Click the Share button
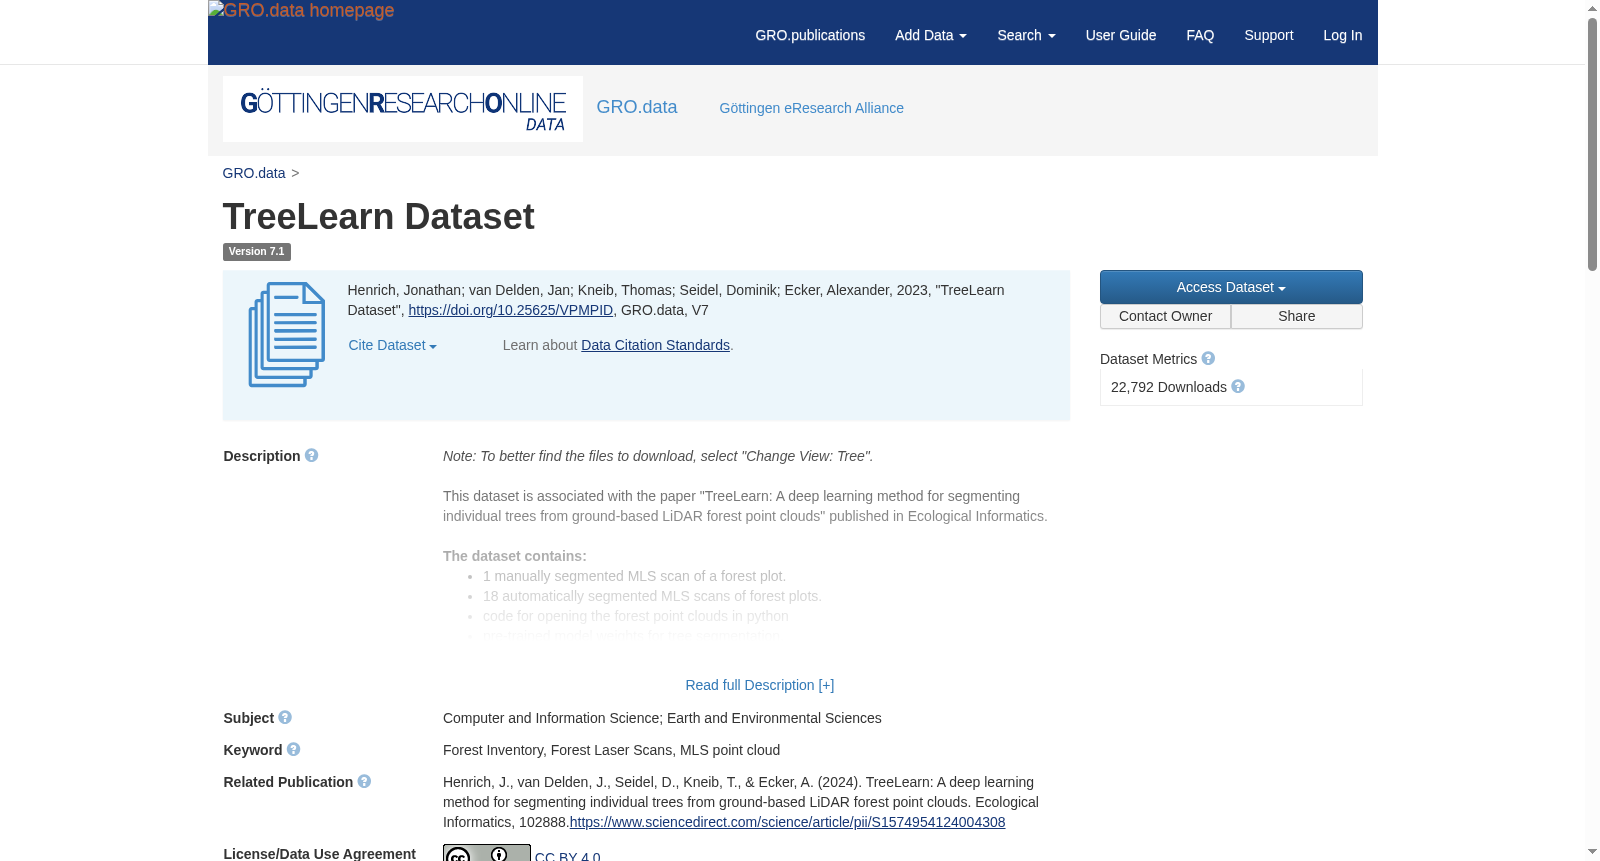The image size is (1600, 861). (x=1297, y=316)
